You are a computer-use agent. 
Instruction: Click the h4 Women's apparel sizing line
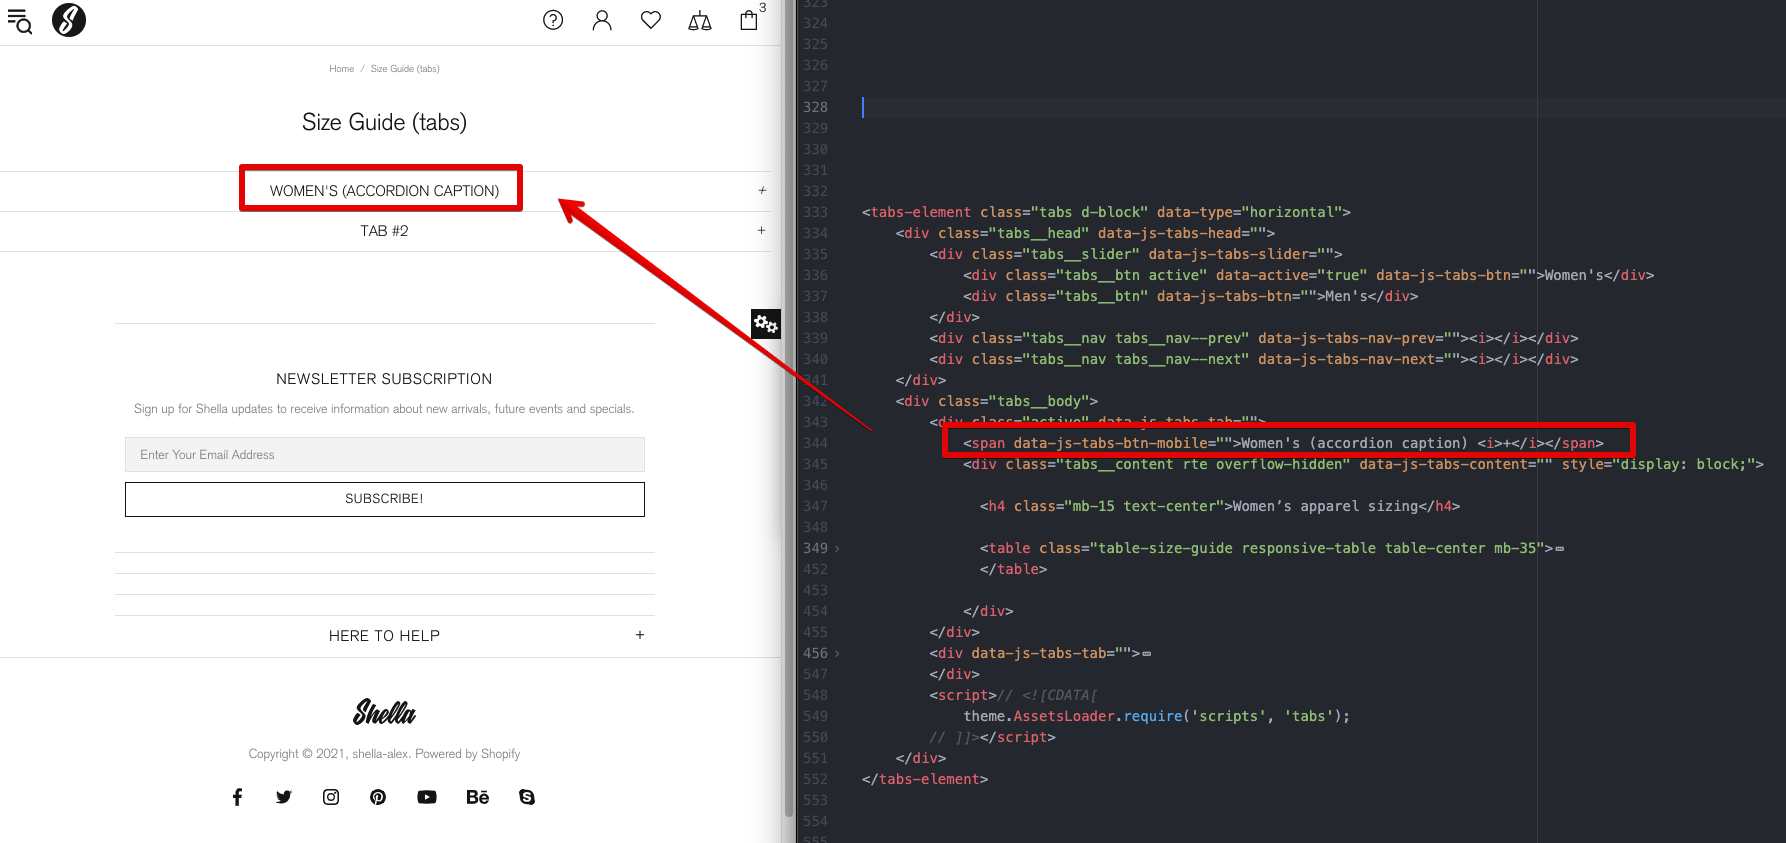(1220, 506)
